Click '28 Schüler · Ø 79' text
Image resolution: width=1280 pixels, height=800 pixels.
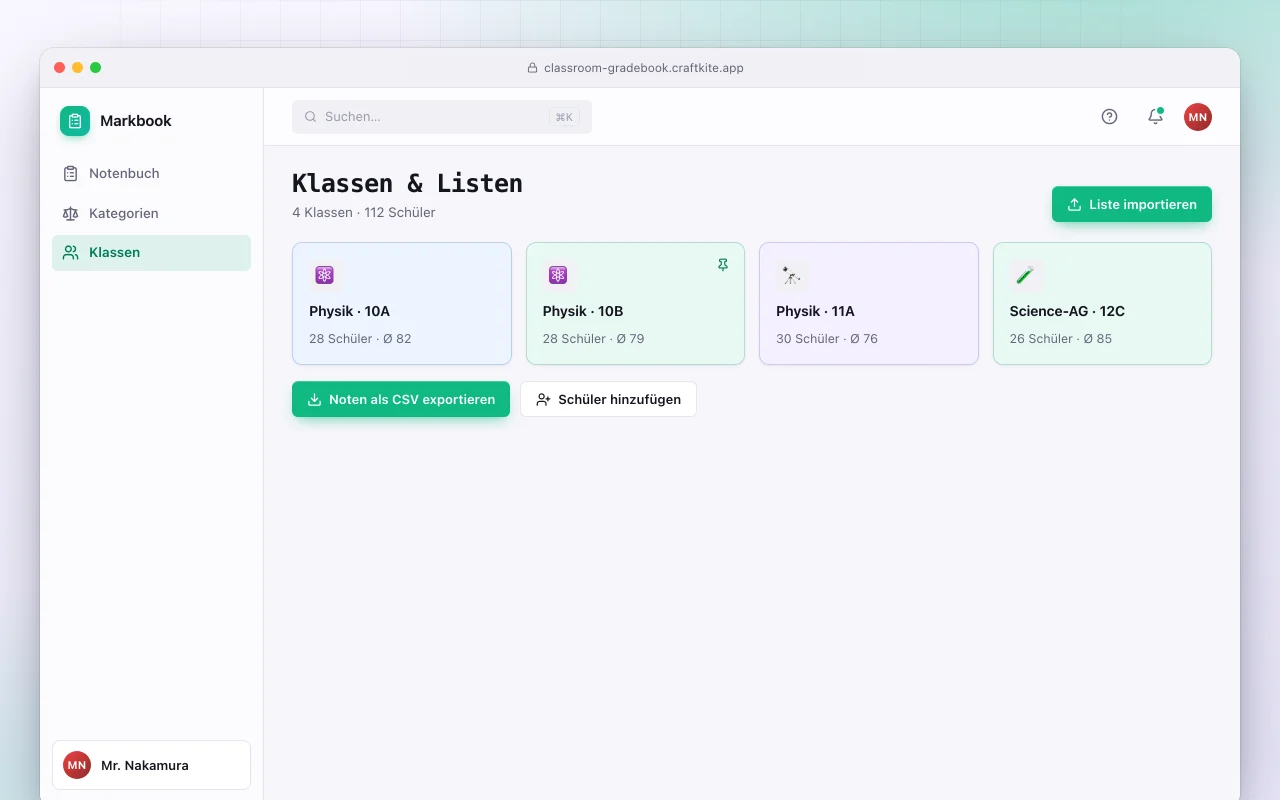pyautogui.click(x=593, y=339)
